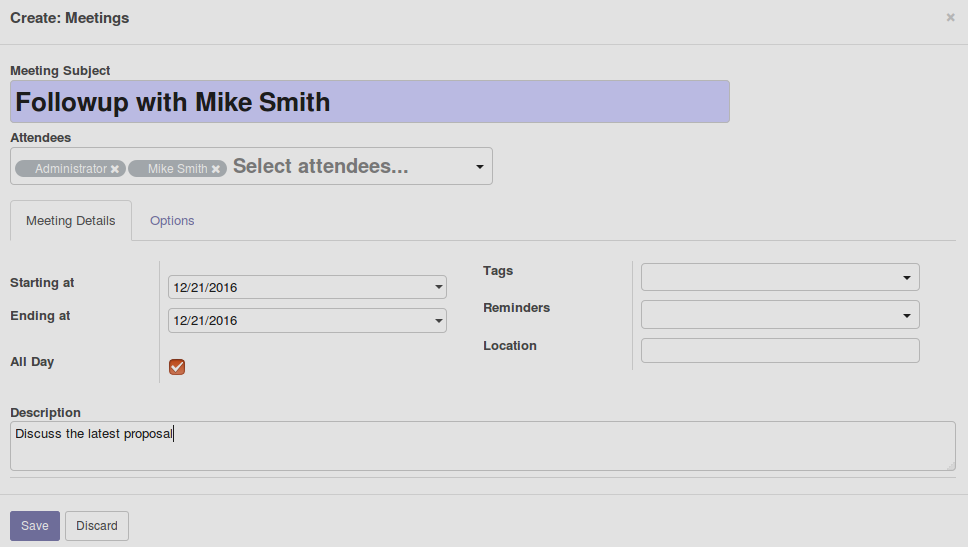Click the Meeting Subject field
The width and height of the screenshot is (968, 547).
(370, 101)
